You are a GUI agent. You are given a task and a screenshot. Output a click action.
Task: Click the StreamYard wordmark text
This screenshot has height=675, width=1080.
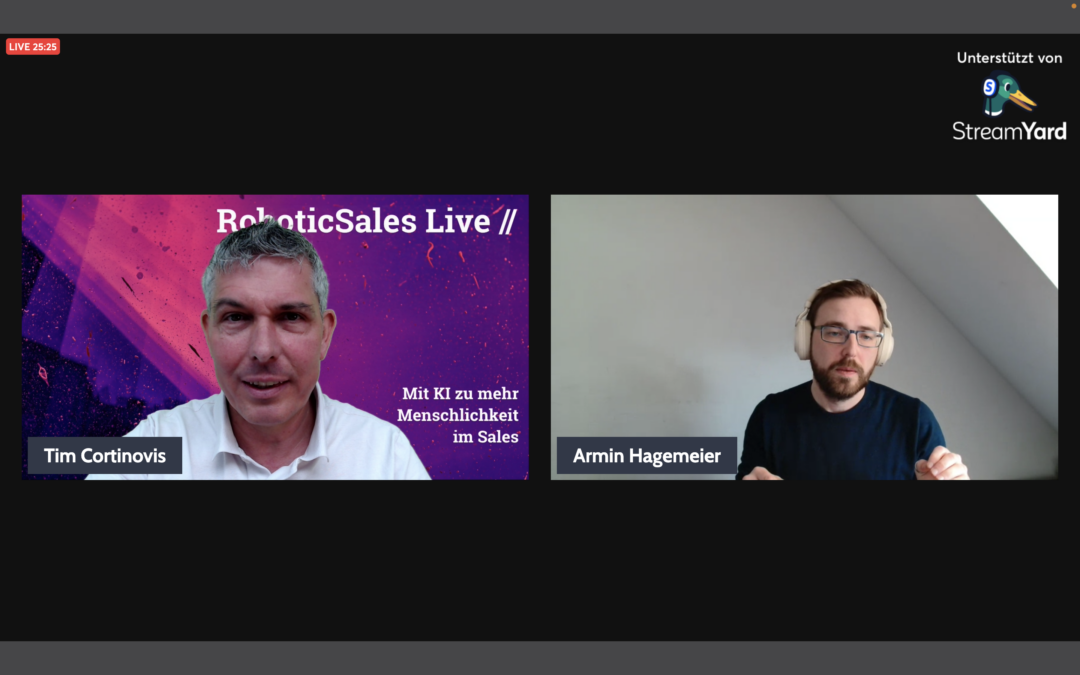pos(1009,131)
